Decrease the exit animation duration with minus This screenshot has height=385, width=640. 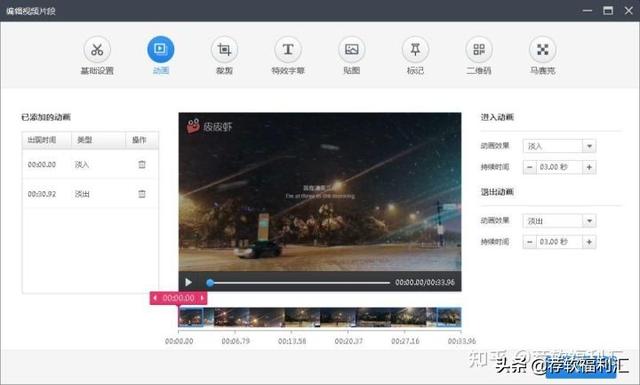pos(529,242)
